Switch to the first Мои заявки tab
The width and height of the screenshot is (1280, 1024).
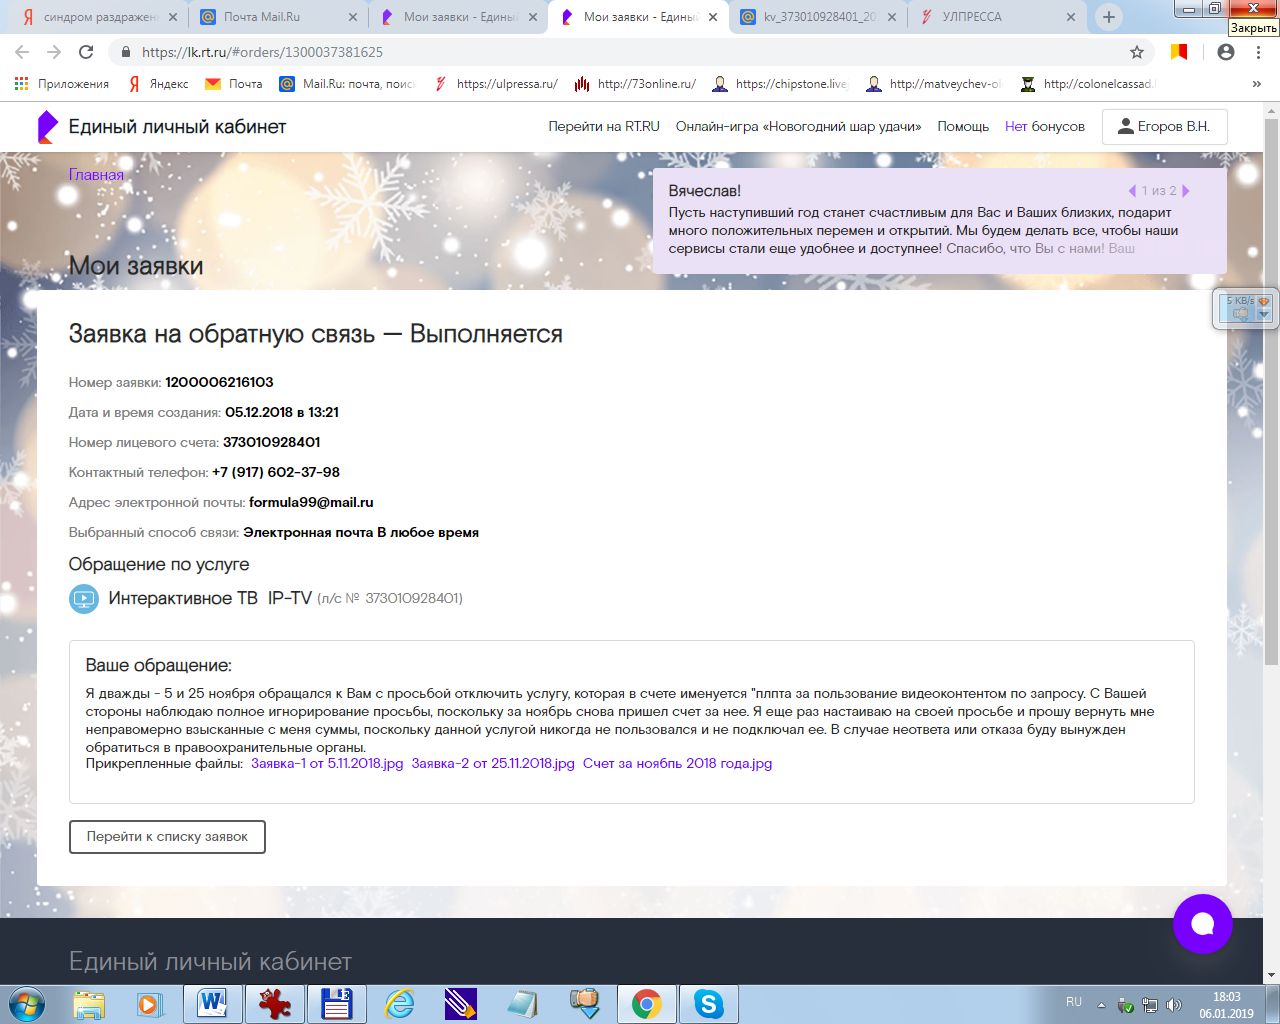(x=456, y=17)
